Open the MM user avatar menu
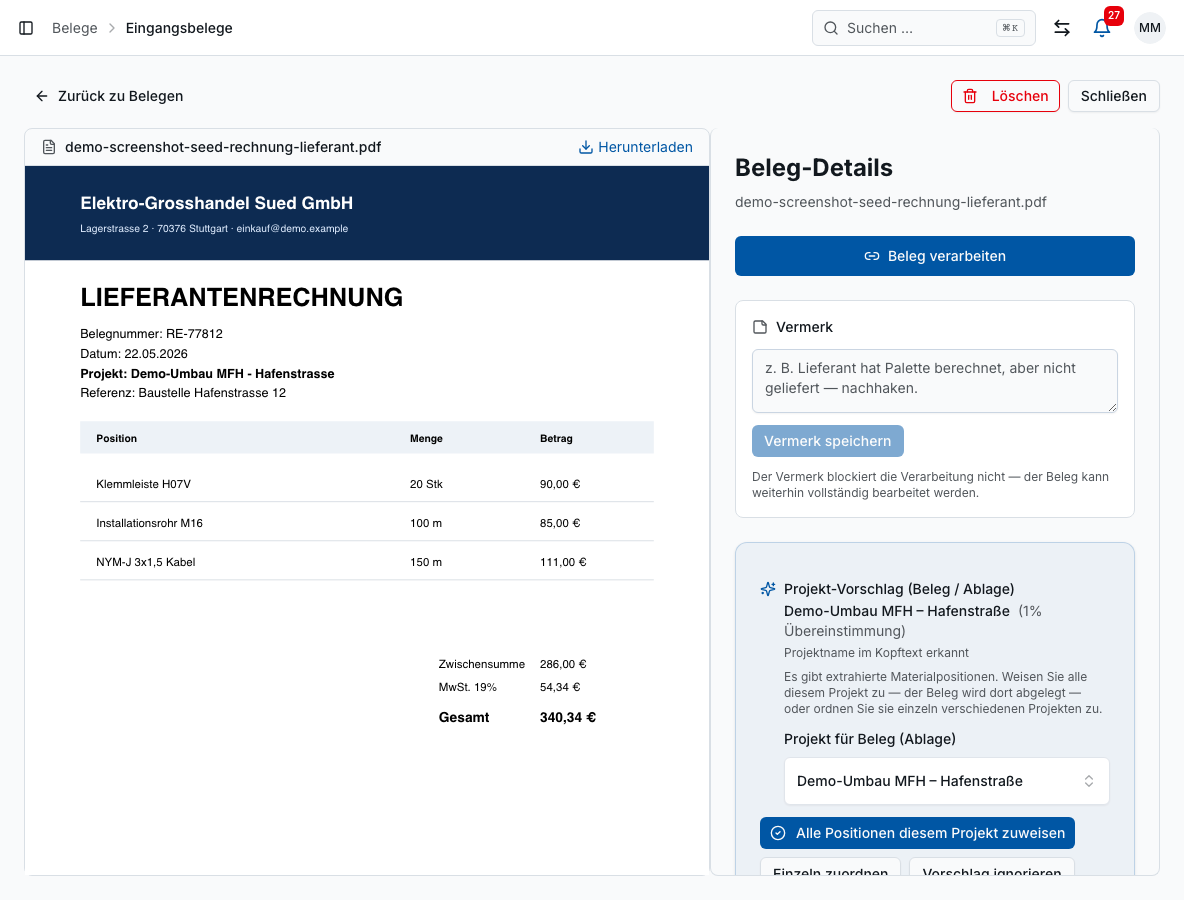Viewport: 1184px width, 900px height. 1149,28
